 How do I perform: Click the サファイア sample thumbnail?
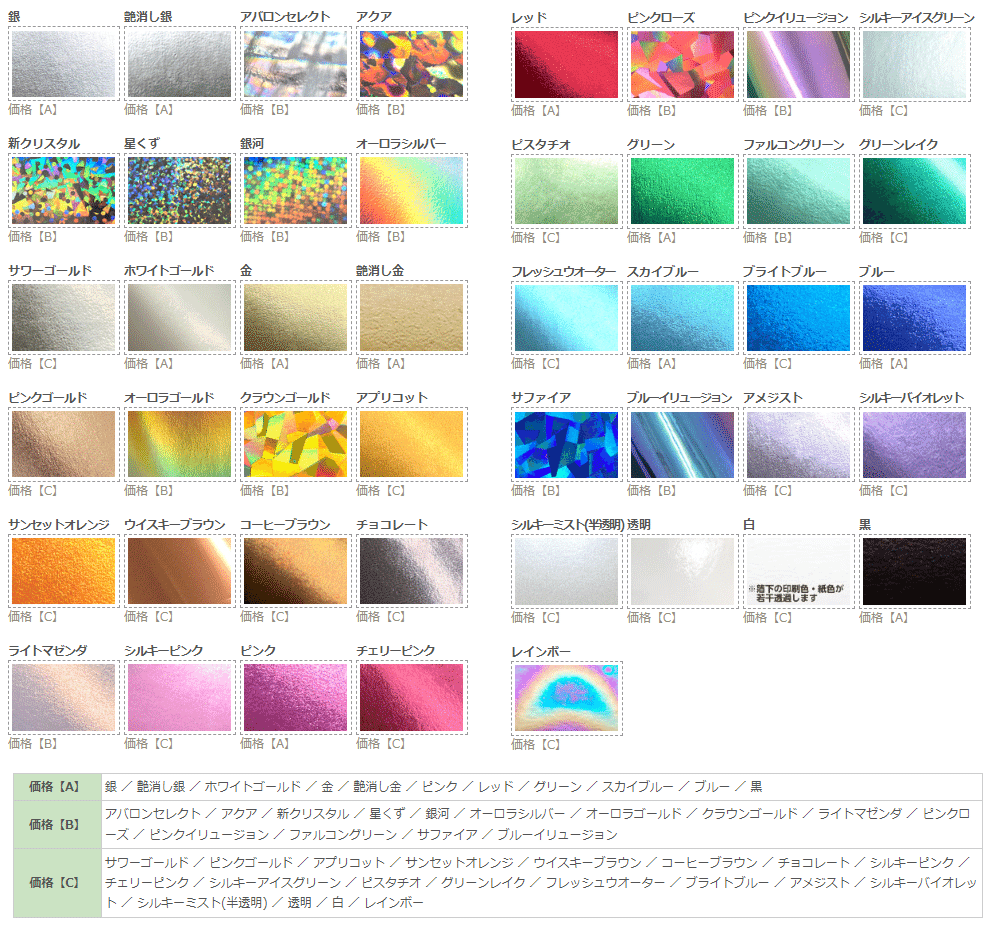click(x=566, y=443)
